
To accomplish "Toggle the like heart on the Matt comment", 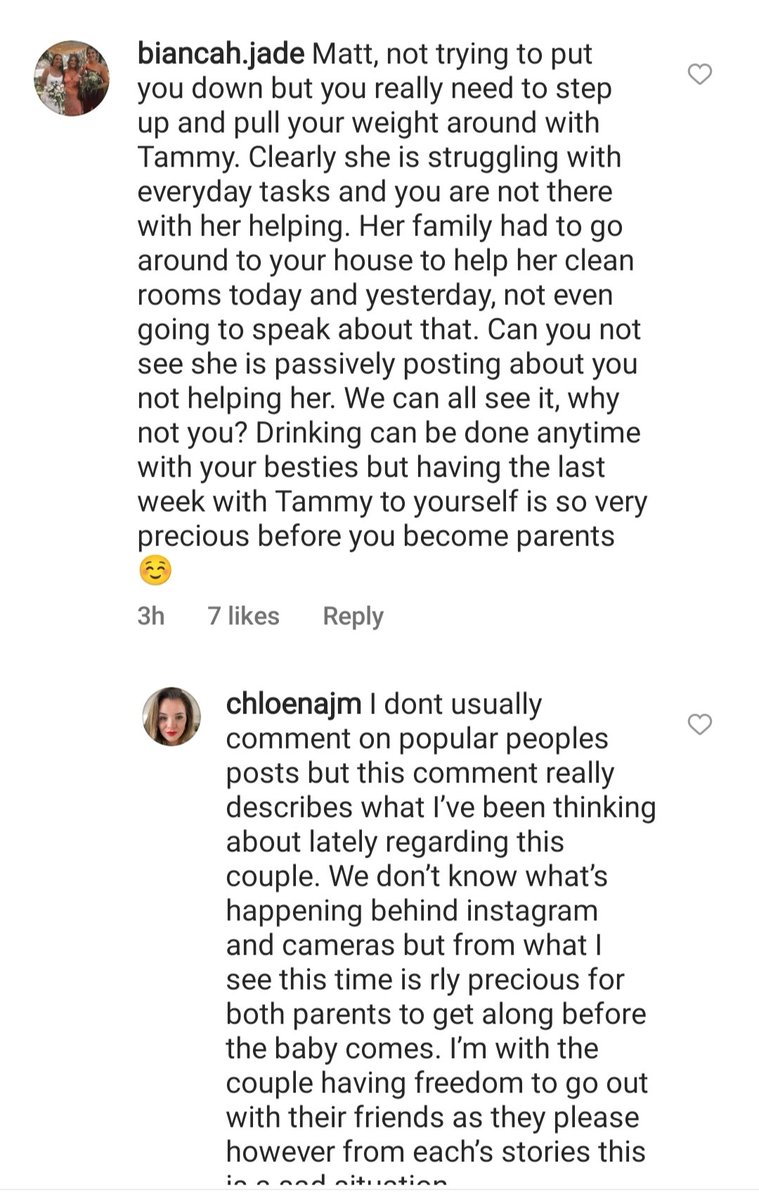I will (x=700, y=74).
